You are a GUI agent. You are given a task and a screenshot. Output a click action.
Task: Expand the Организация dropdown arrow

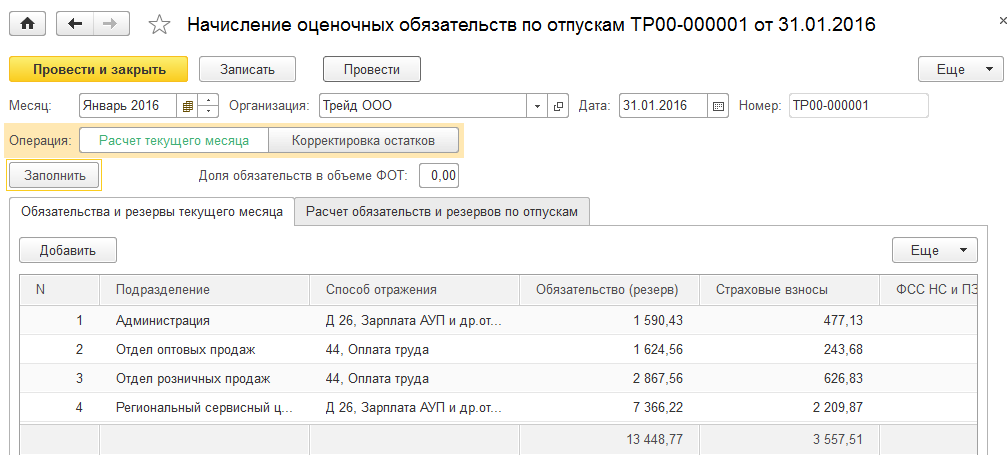tap(538, 105)
